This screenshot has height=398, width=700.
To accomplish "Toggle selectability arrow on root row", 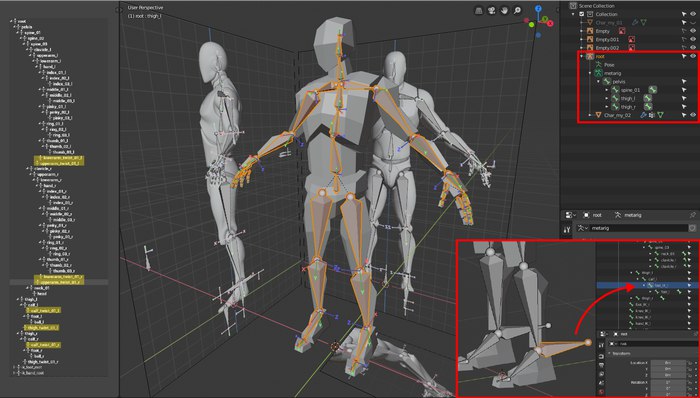I will pyautogui.click(x=683, y=57).
